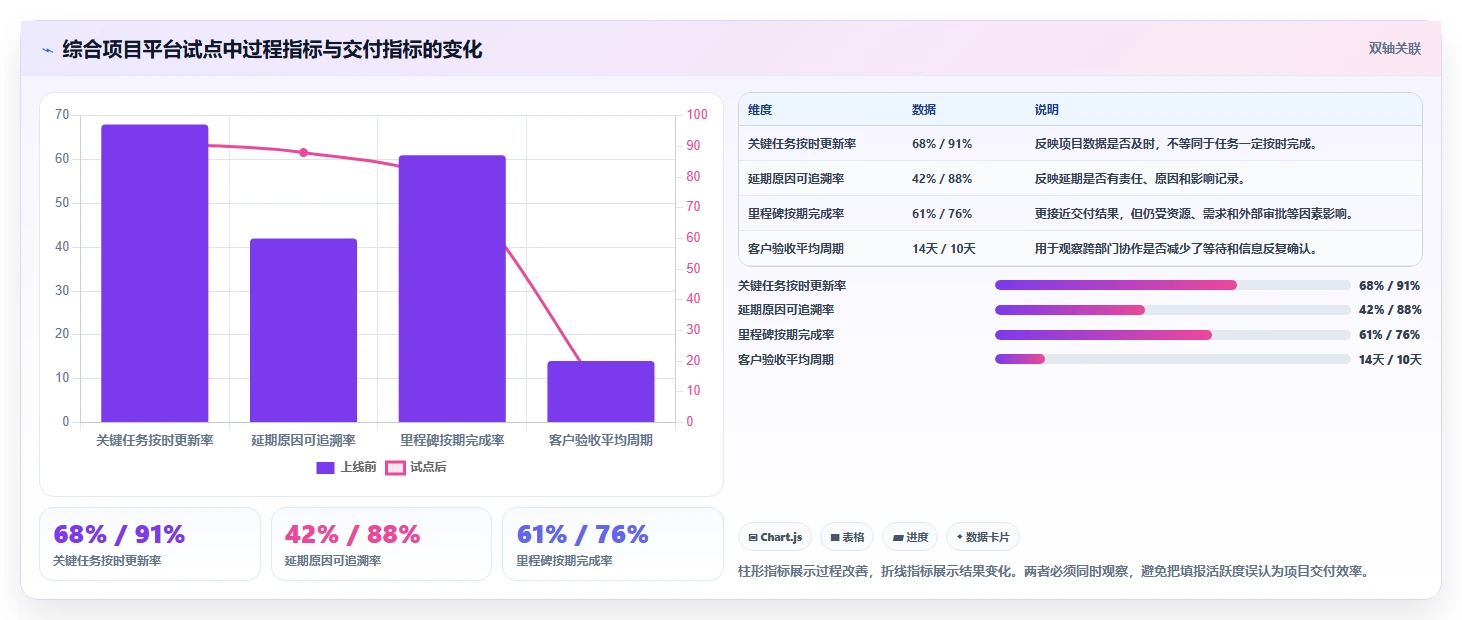The width and height of the screenshot is (1462, 620).
Task: Click the 里程碑按期完成率 purple bar in the chart
Action: (x=452, y=288)
